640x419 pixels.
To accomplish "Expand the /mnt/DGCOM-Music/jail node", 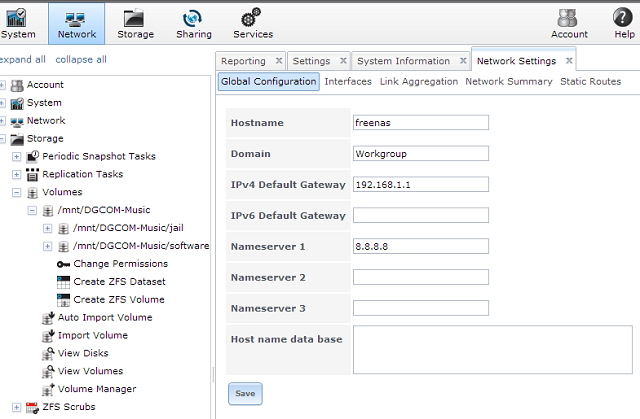I will [x=47, y=229].
